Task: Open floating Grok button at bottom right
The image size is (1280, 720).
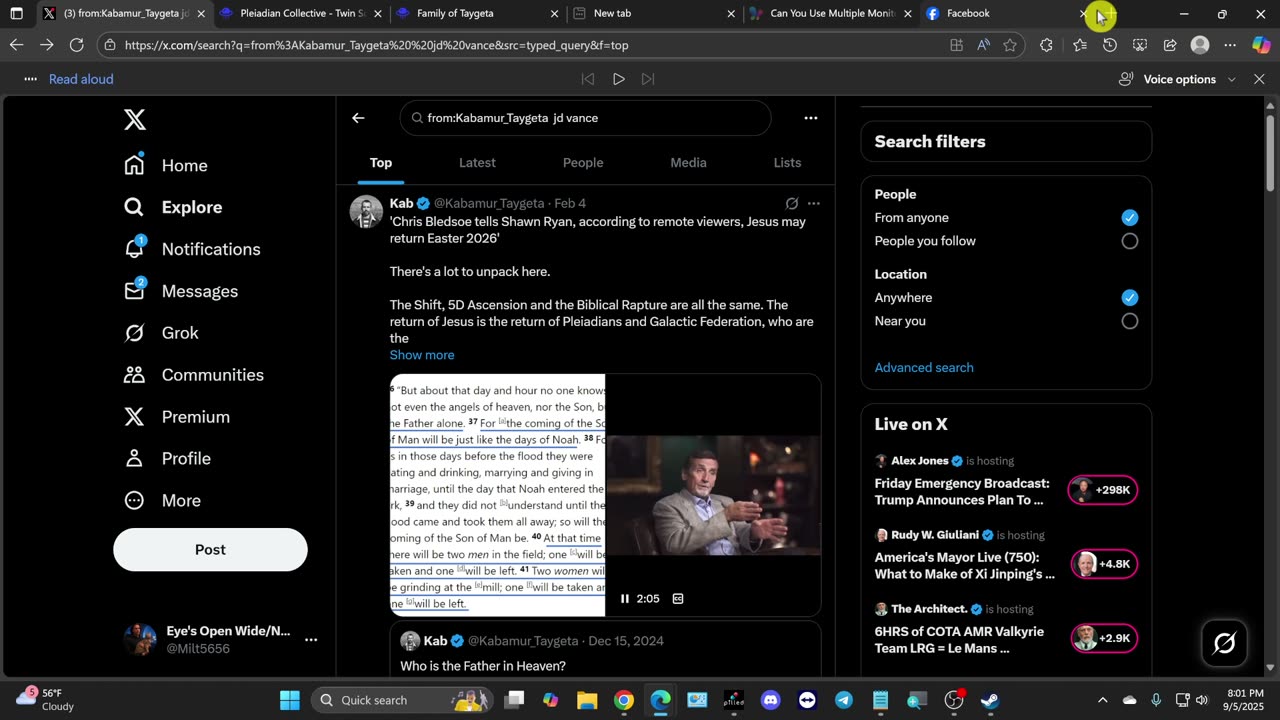Action: [x=1224, y=643]
